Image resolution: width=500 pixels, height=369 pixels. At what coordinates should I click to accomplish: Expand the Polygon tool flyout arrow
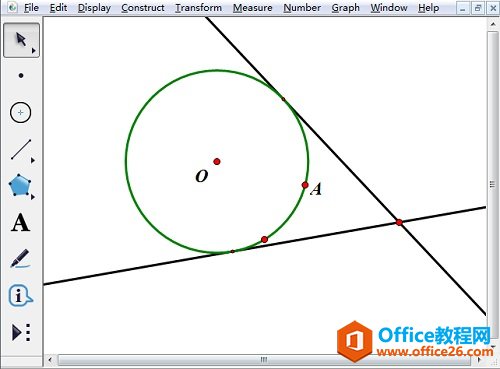33,197
